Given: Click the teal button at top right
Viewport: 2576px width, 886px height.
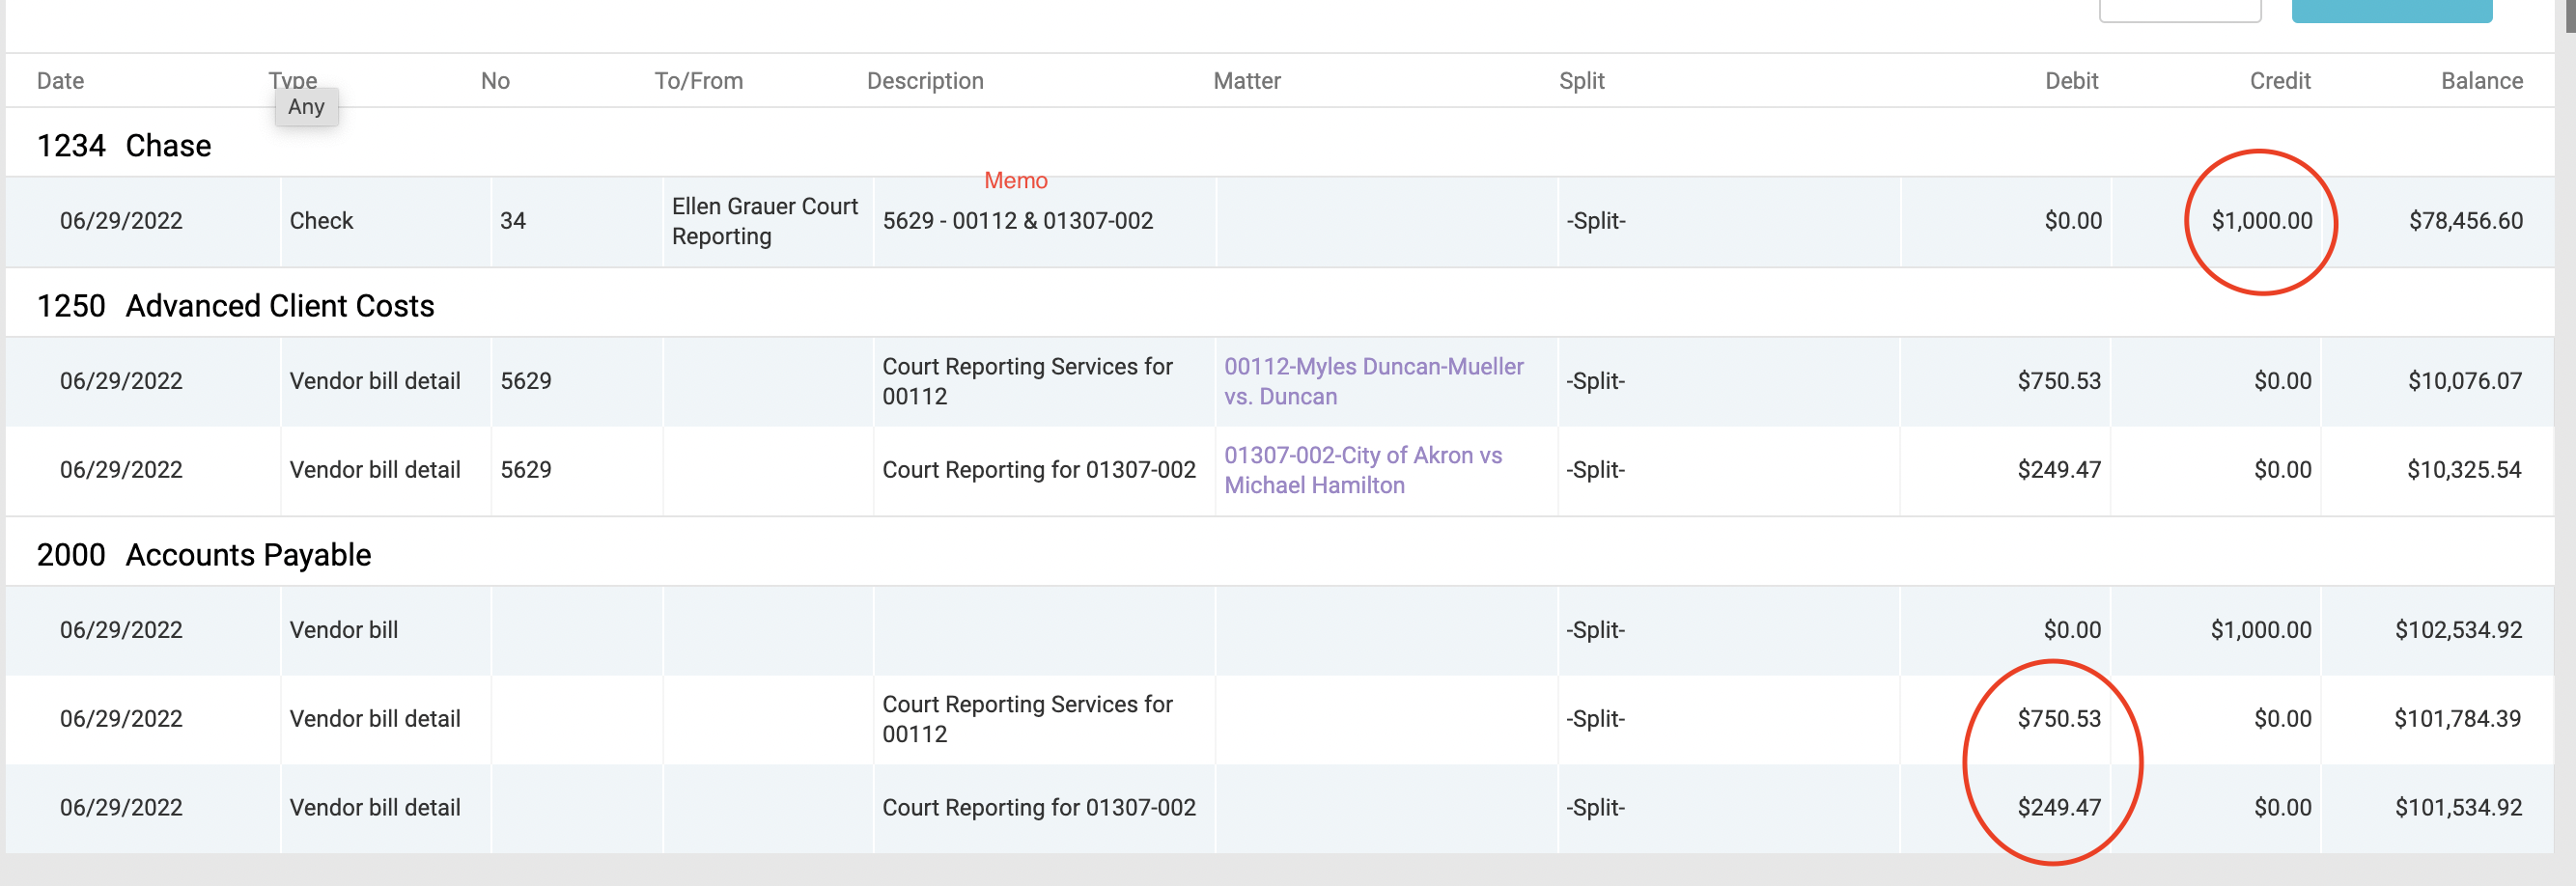Looking at the screenshot, I should 2391,10.
